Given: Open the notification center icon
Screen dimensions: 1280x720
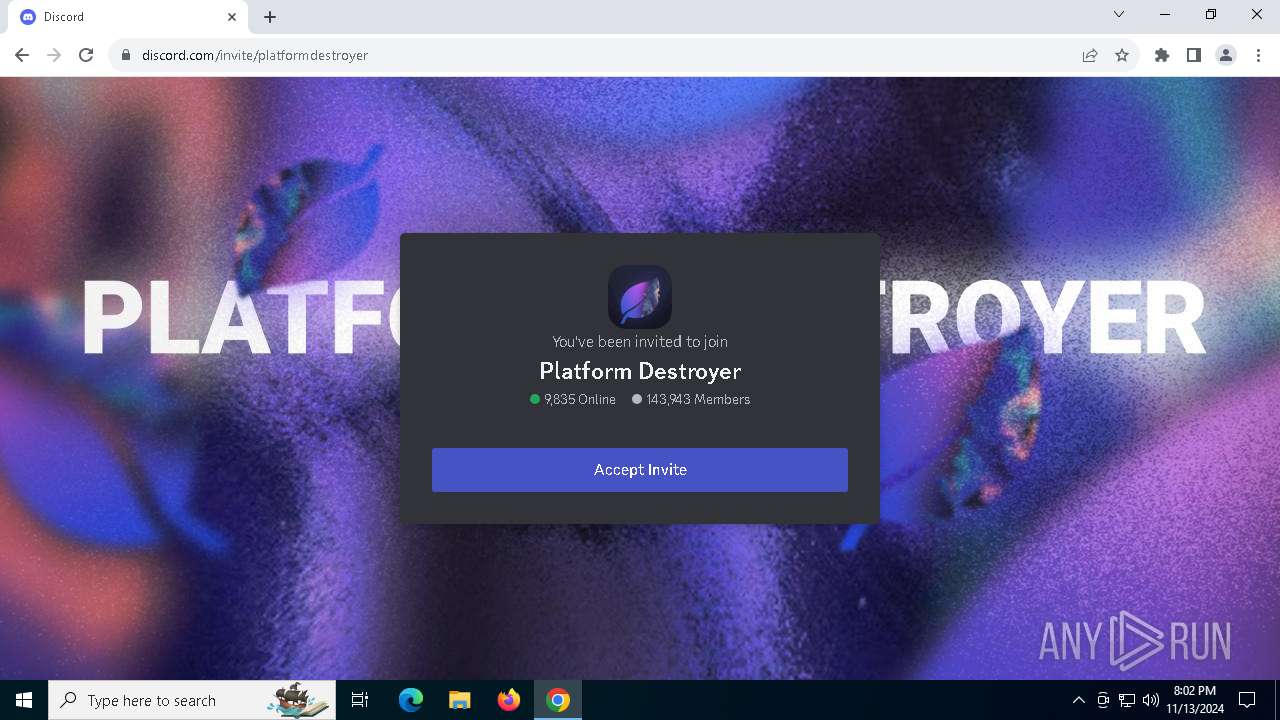Looking at the screenshot, I should pyautogui.click(x=1247, y=700).
